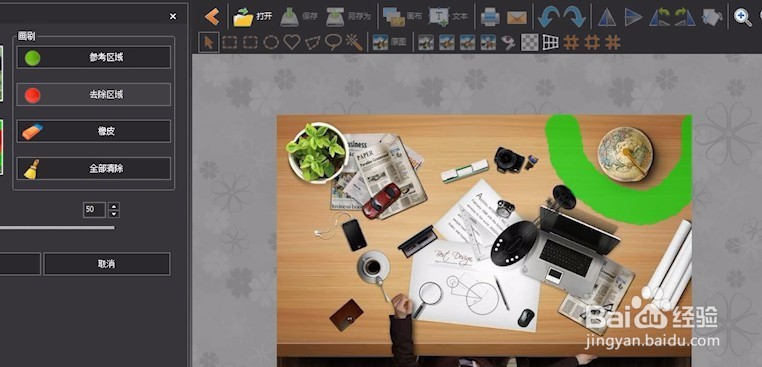Flip image horizontally with triangle icon
Screen dimensions: 762x367
607,17
